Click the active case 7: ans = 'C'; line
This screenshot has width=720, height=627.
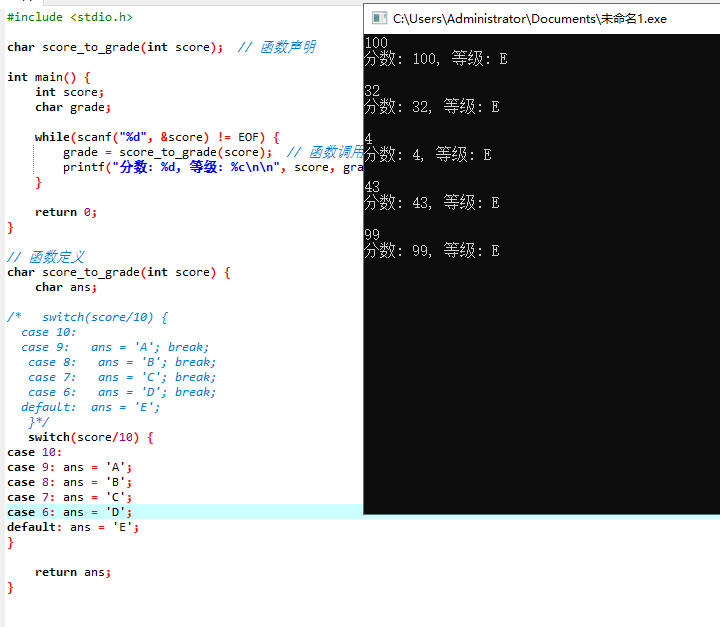pos(69,497)
